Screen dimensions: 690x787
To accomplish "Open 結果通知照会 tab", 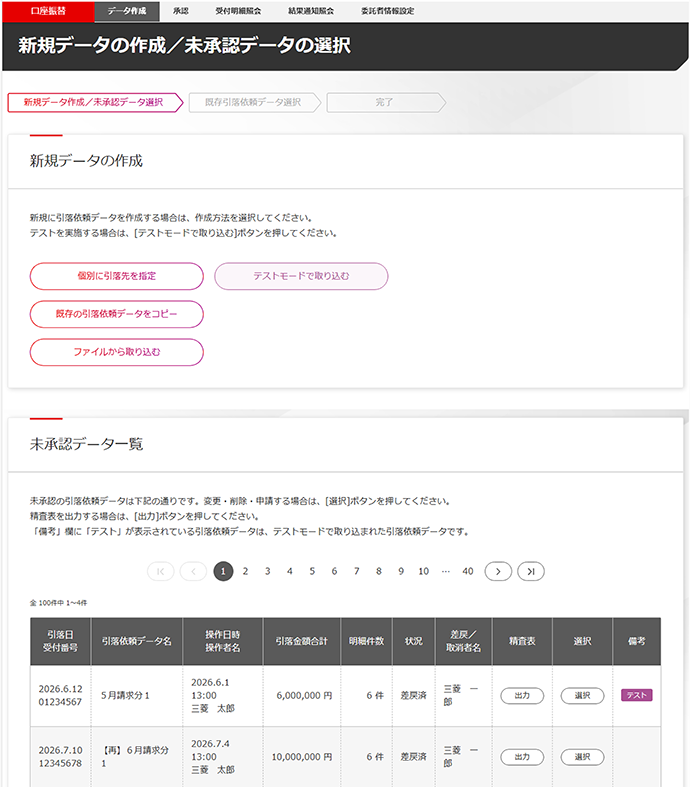I will pyautogui.click(x=310, y=10).
